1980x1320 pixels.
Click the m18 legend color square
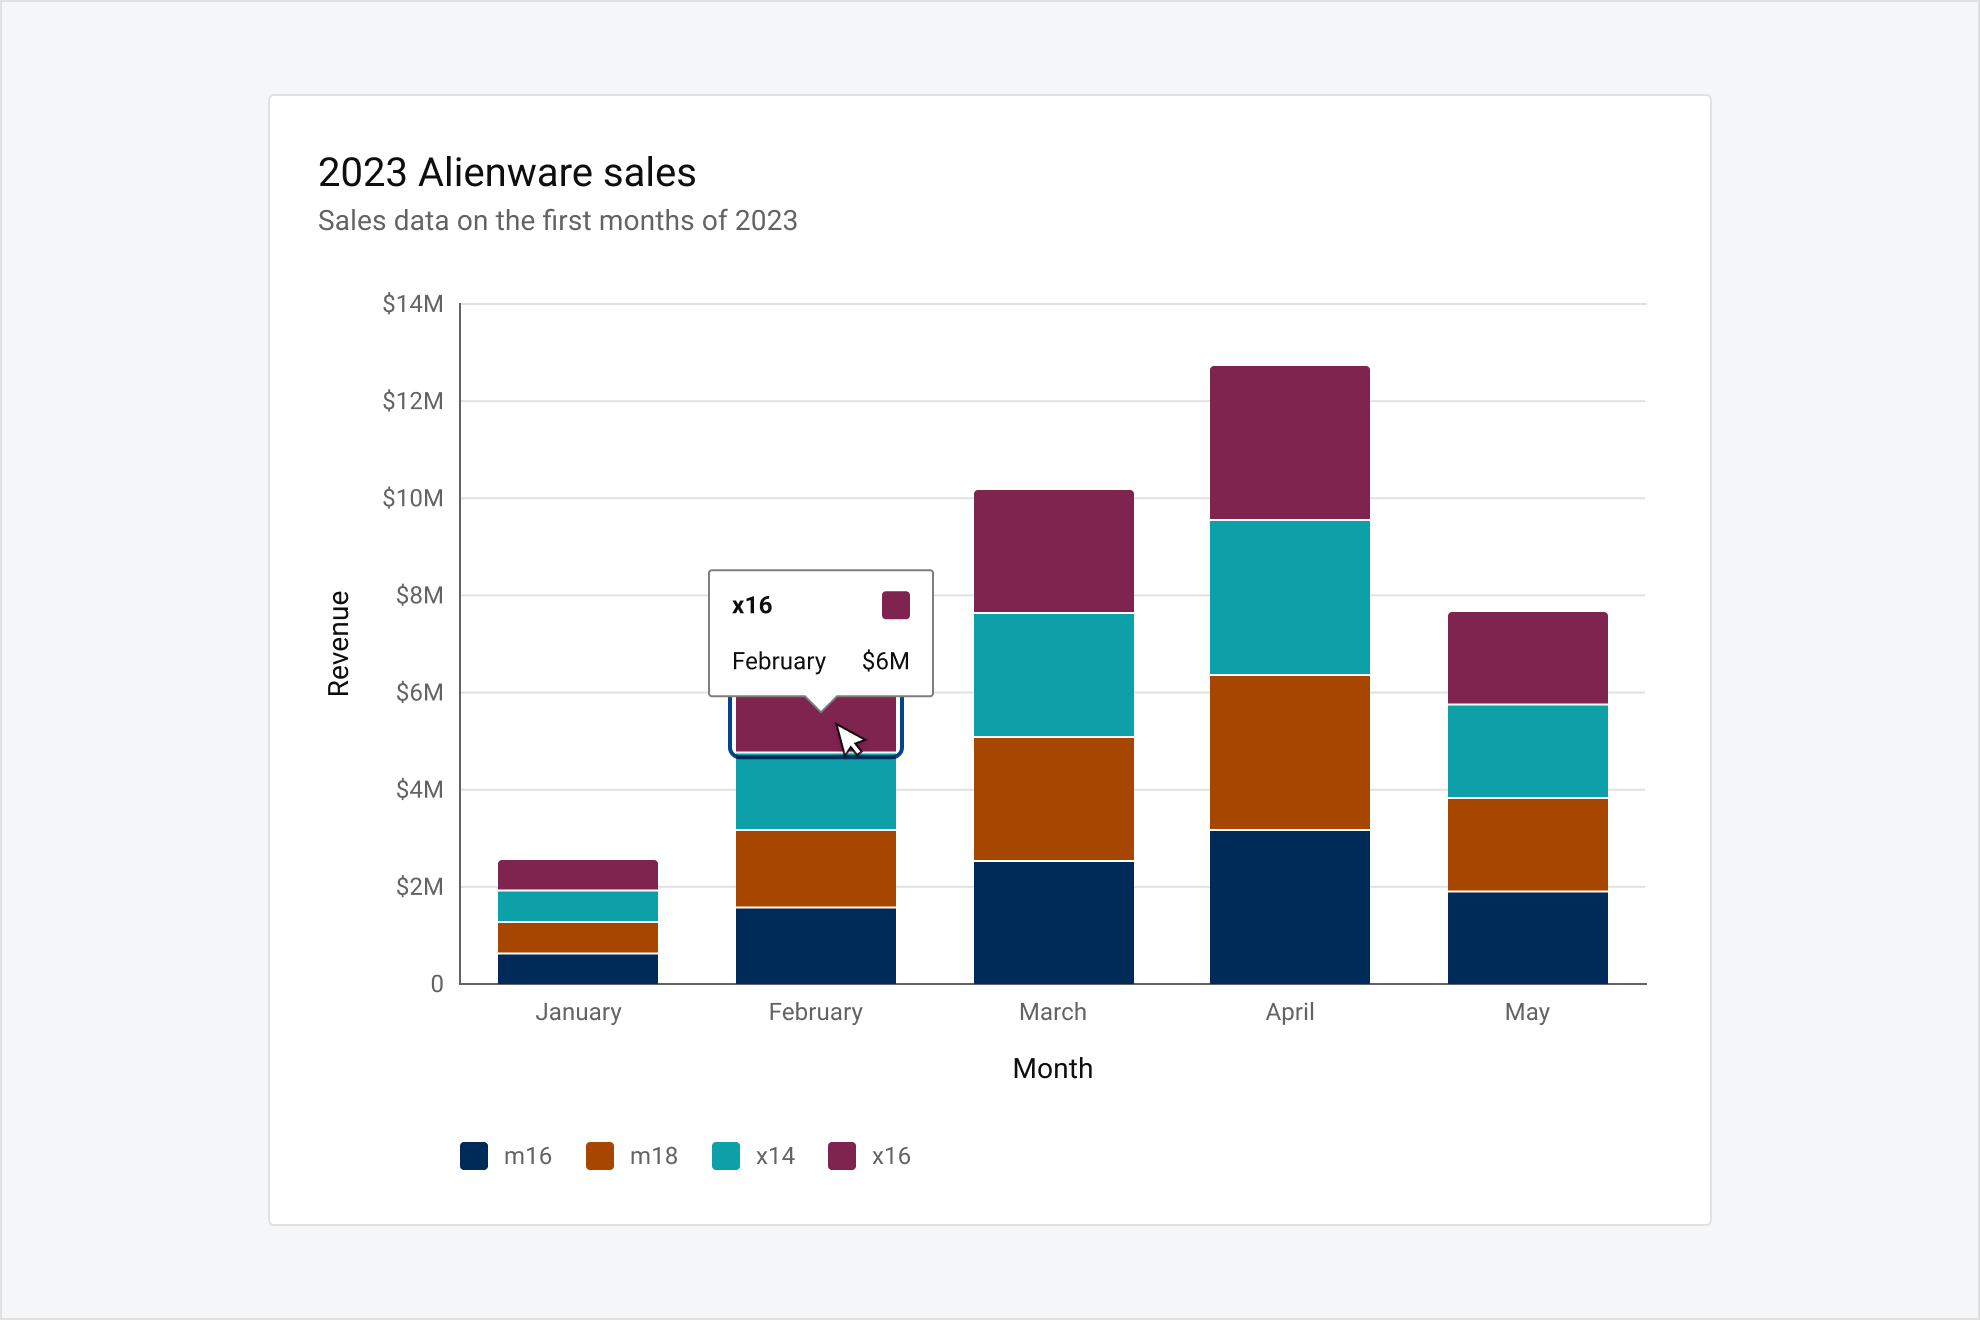click(x=601, y=1156)
